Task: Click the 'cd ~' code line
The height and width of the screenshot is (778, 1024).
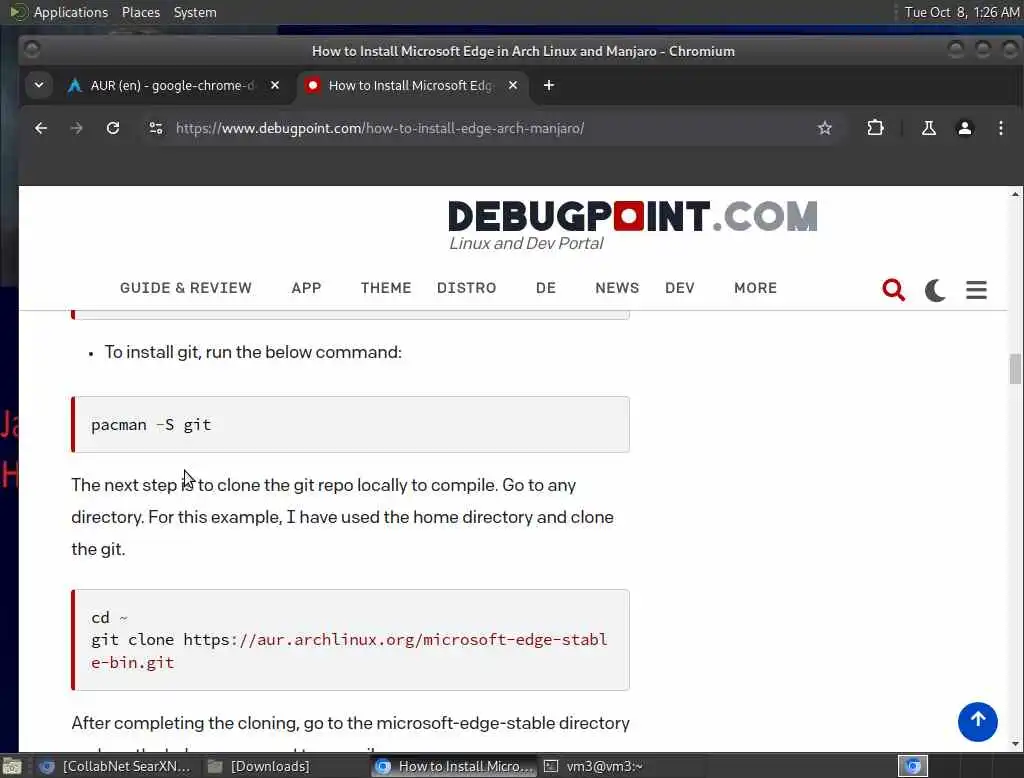Action: (109, 617)
